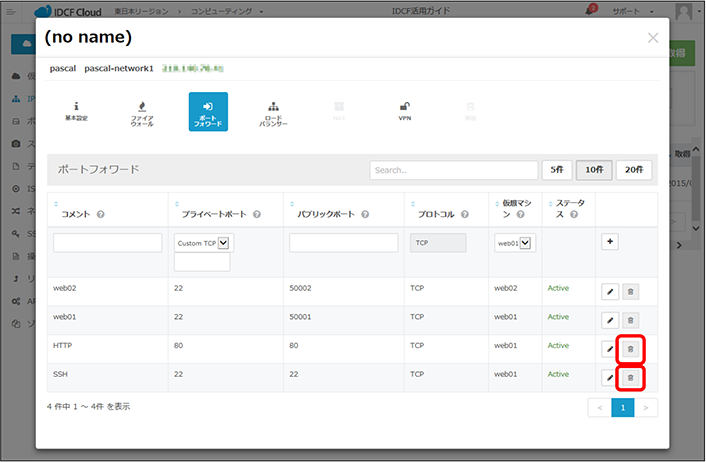This screenshot has width=706, height=462.
Task: Open the VPN tab
Action: [x=405, y=111]
